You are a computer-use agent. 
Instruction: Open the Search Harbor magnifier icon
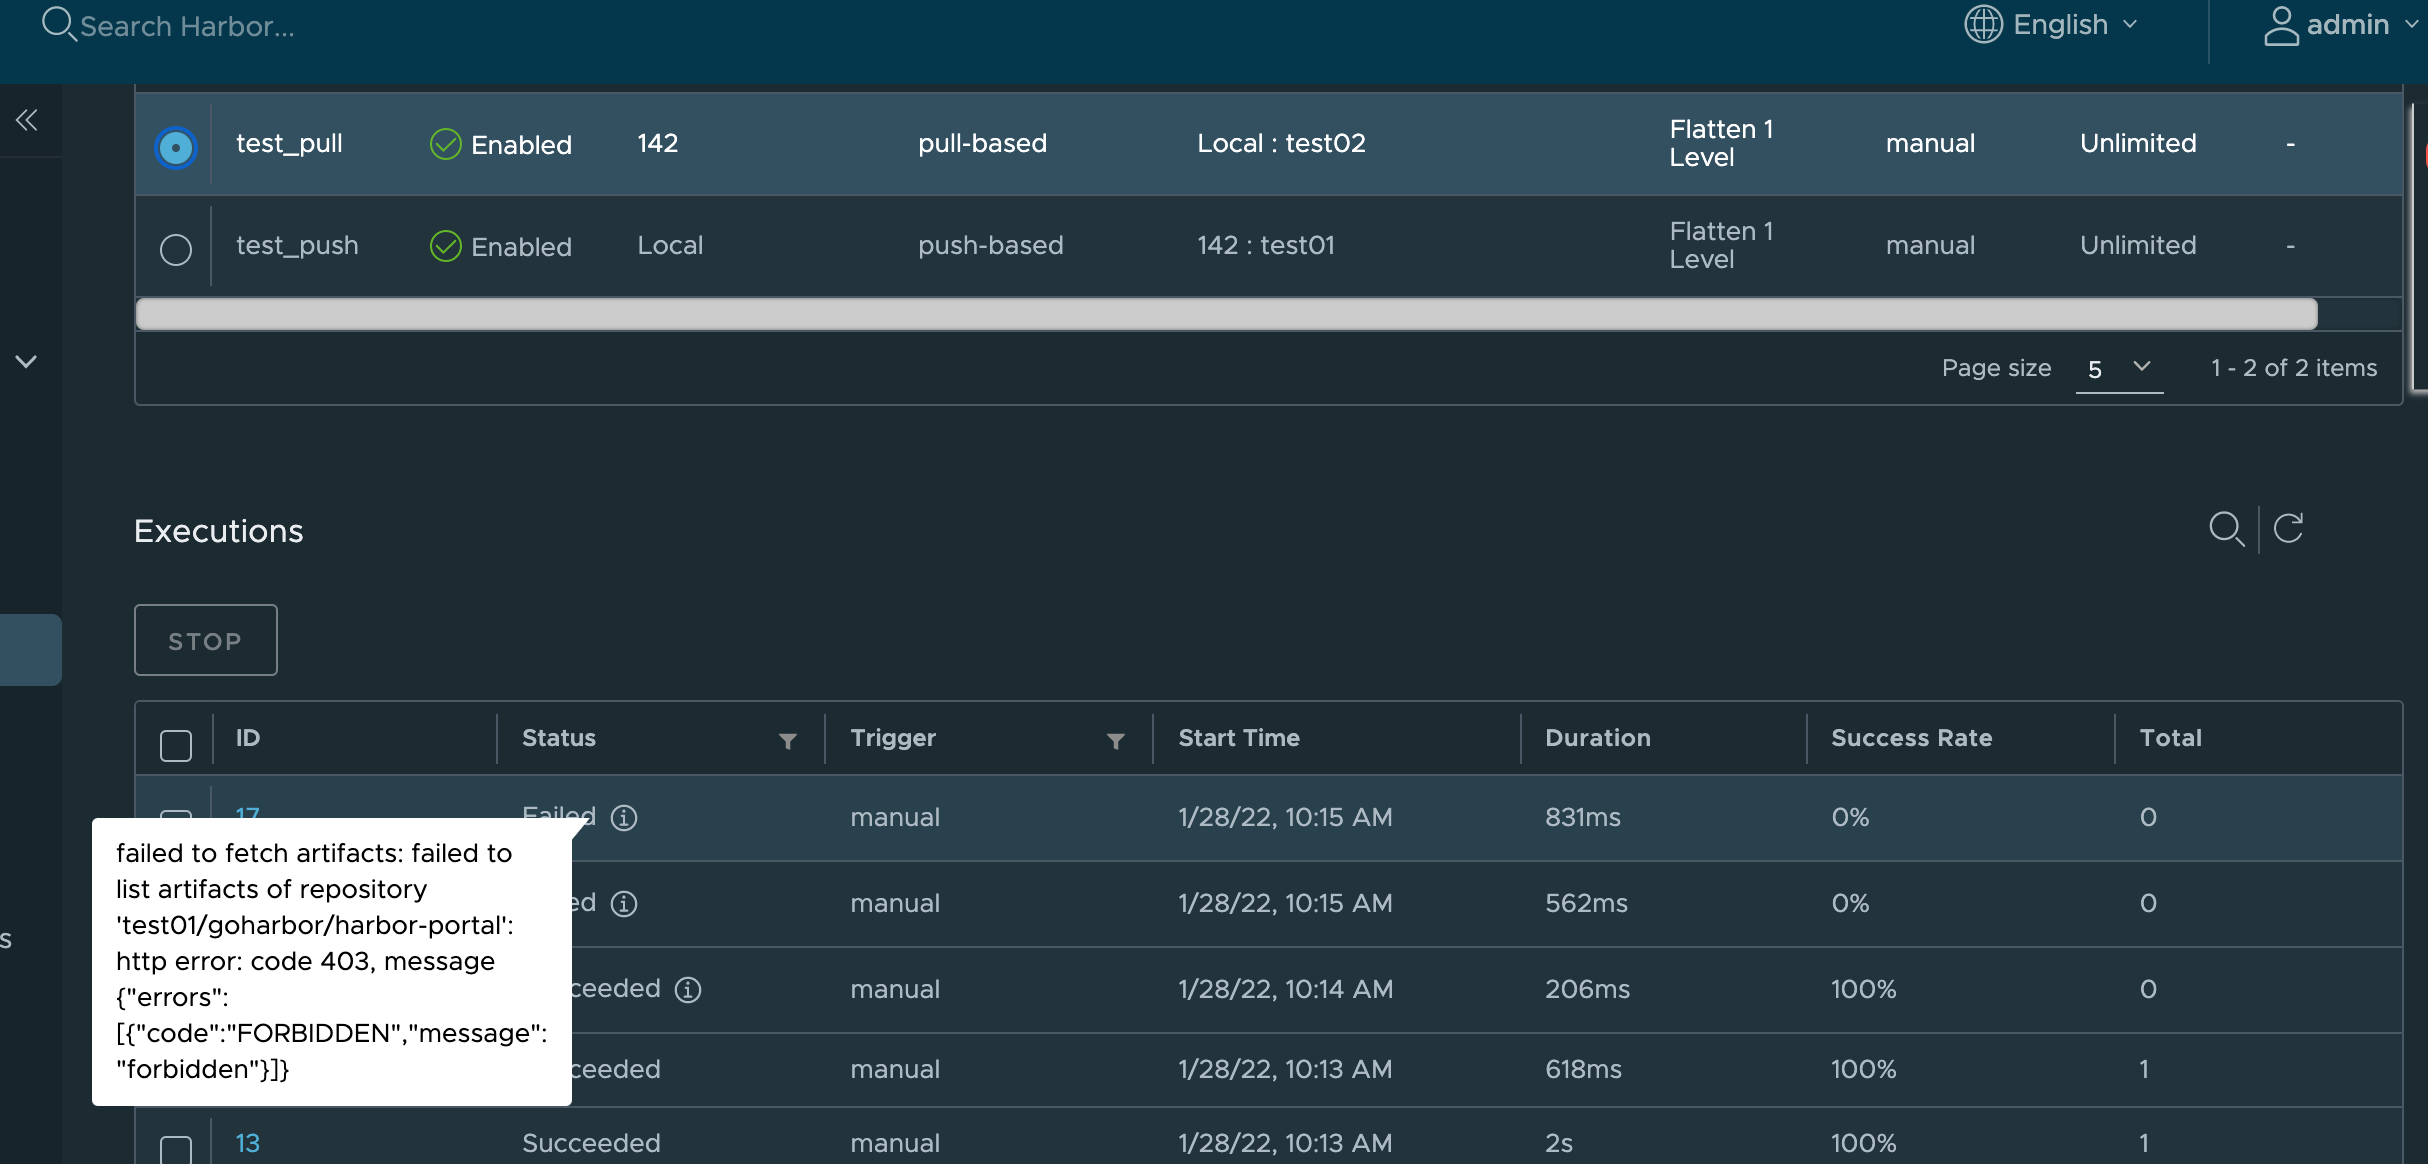click(57, 25)
